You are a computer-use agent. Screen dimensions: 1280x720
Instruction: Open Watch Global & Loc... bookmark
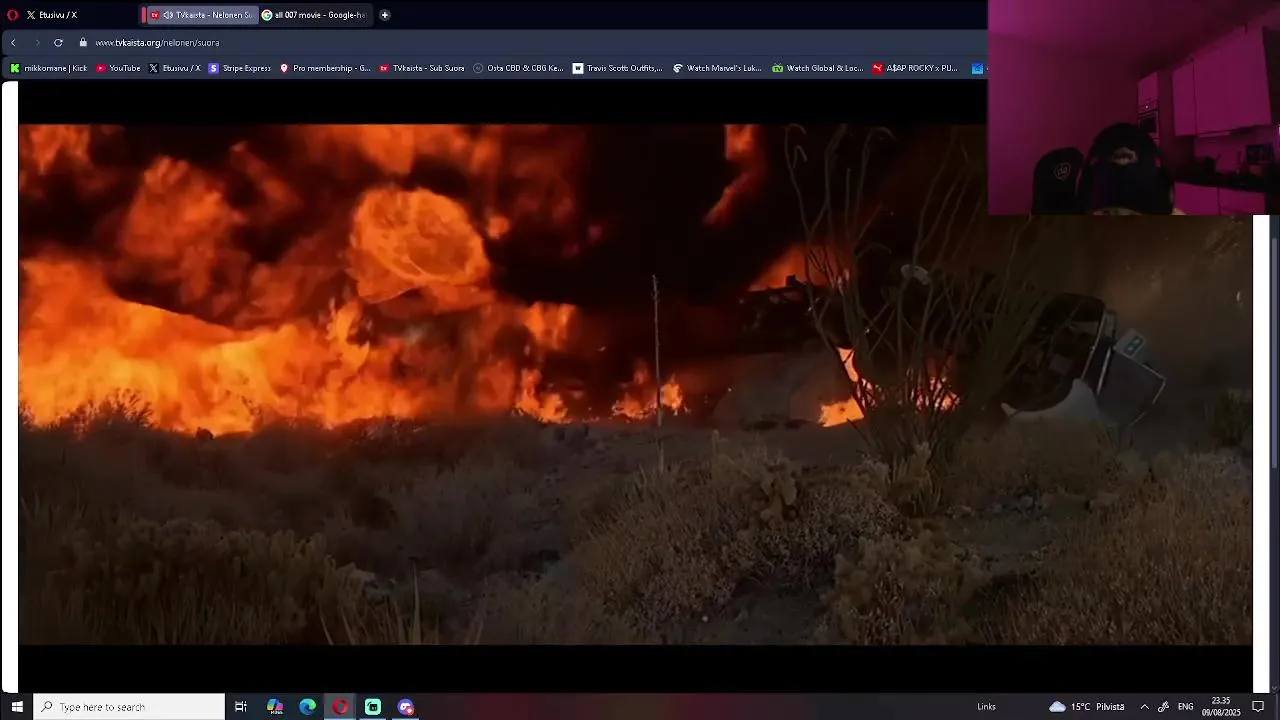click(817, 68)
